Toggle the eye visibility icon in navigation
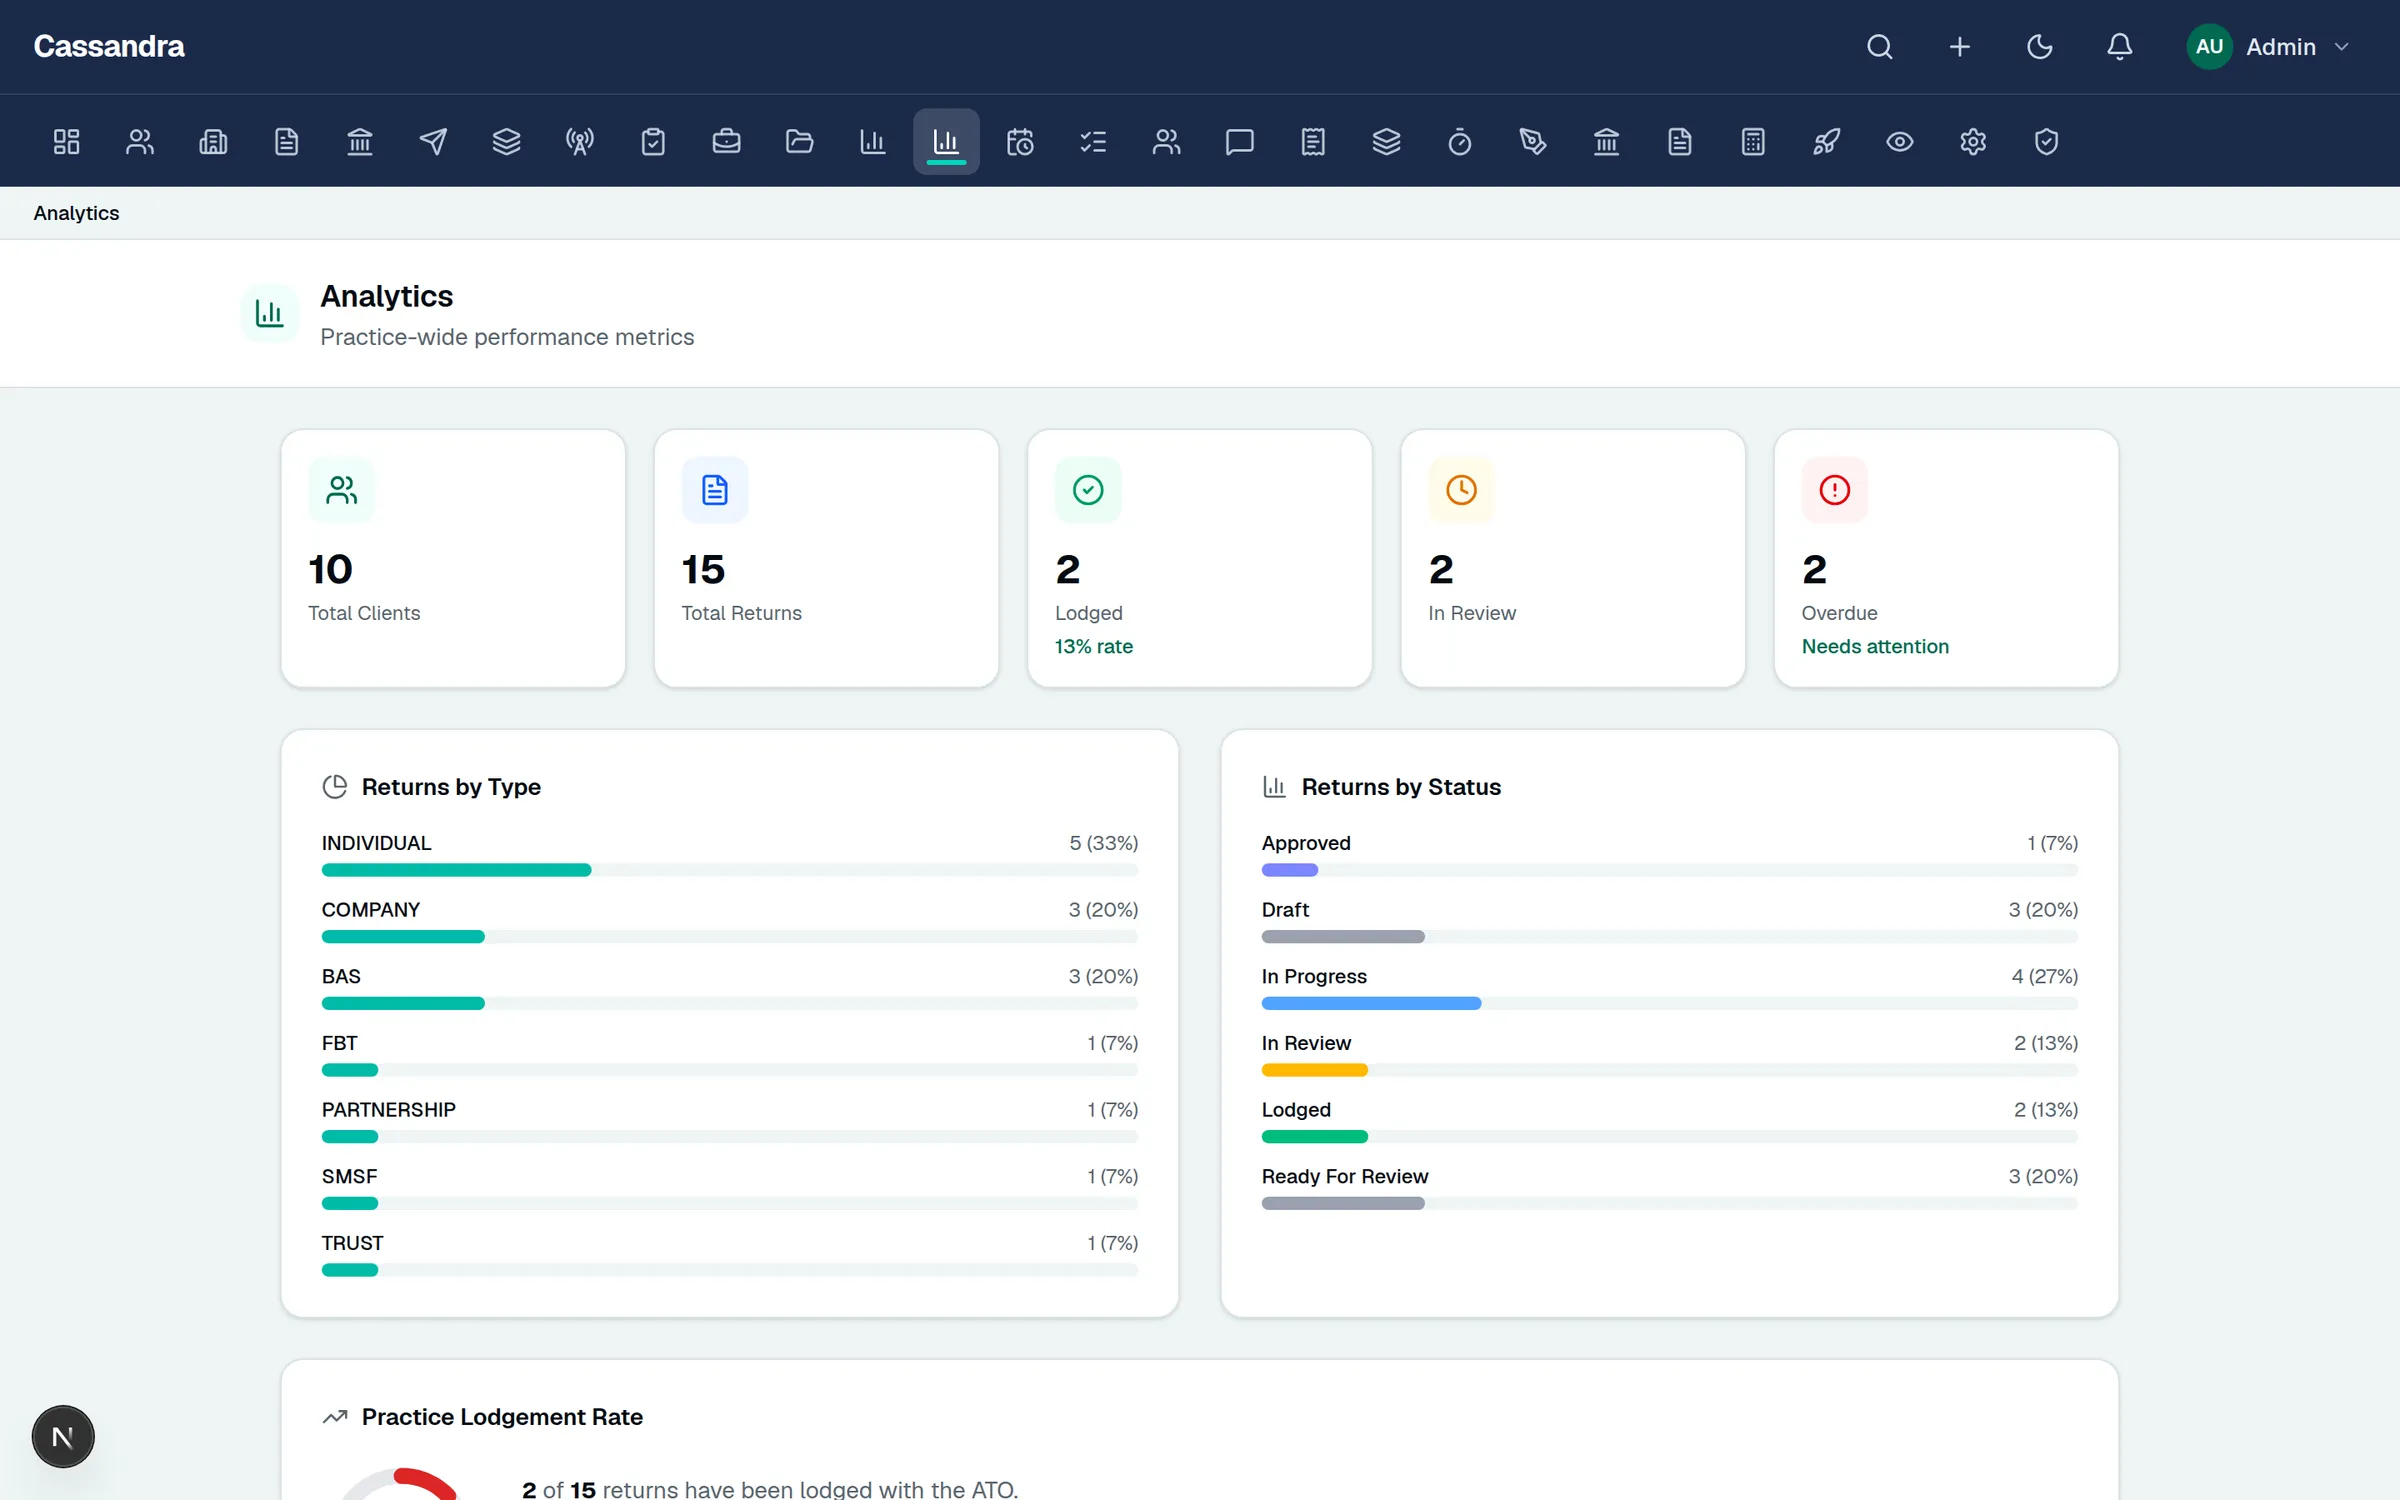Screen dimensions: 2400x1500 pos(1900,142)
